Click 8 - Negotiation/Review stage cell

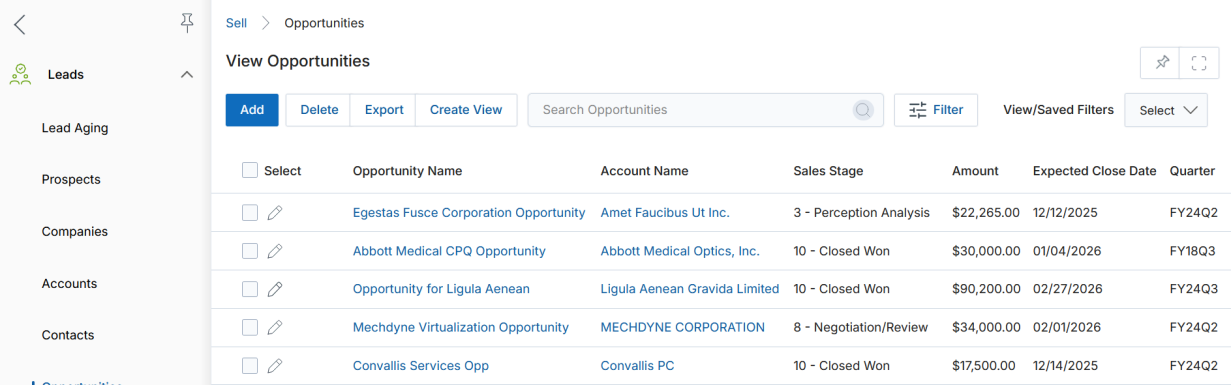(860, 327)
